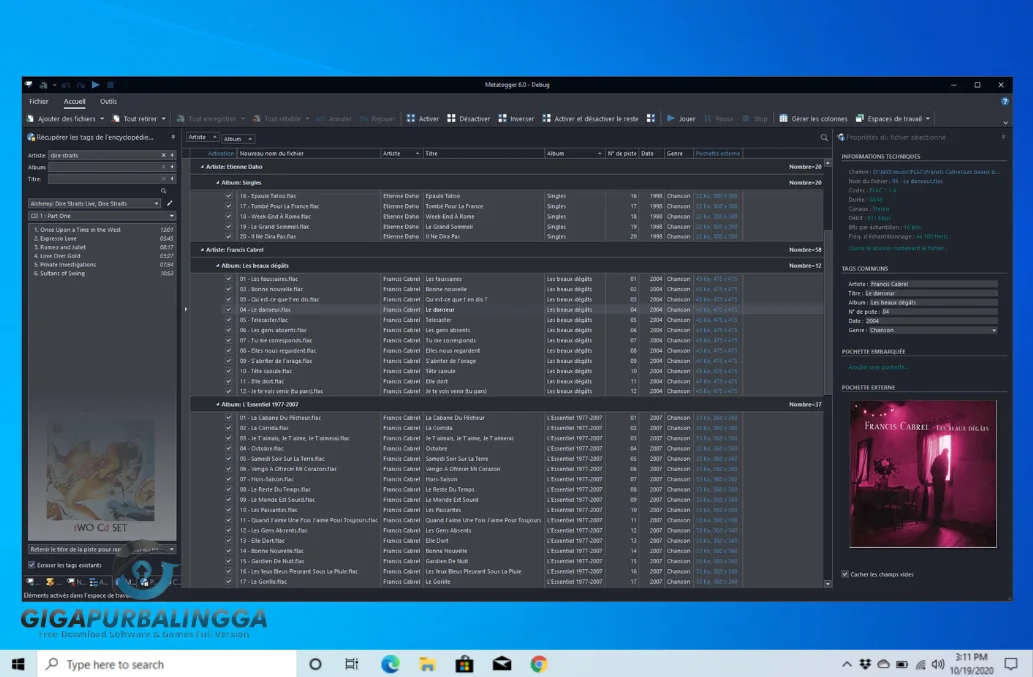Uncheck activation for 12 - Je te vois venir
The width and height of the screenshot is (1033, 677).
coord(229,391)
